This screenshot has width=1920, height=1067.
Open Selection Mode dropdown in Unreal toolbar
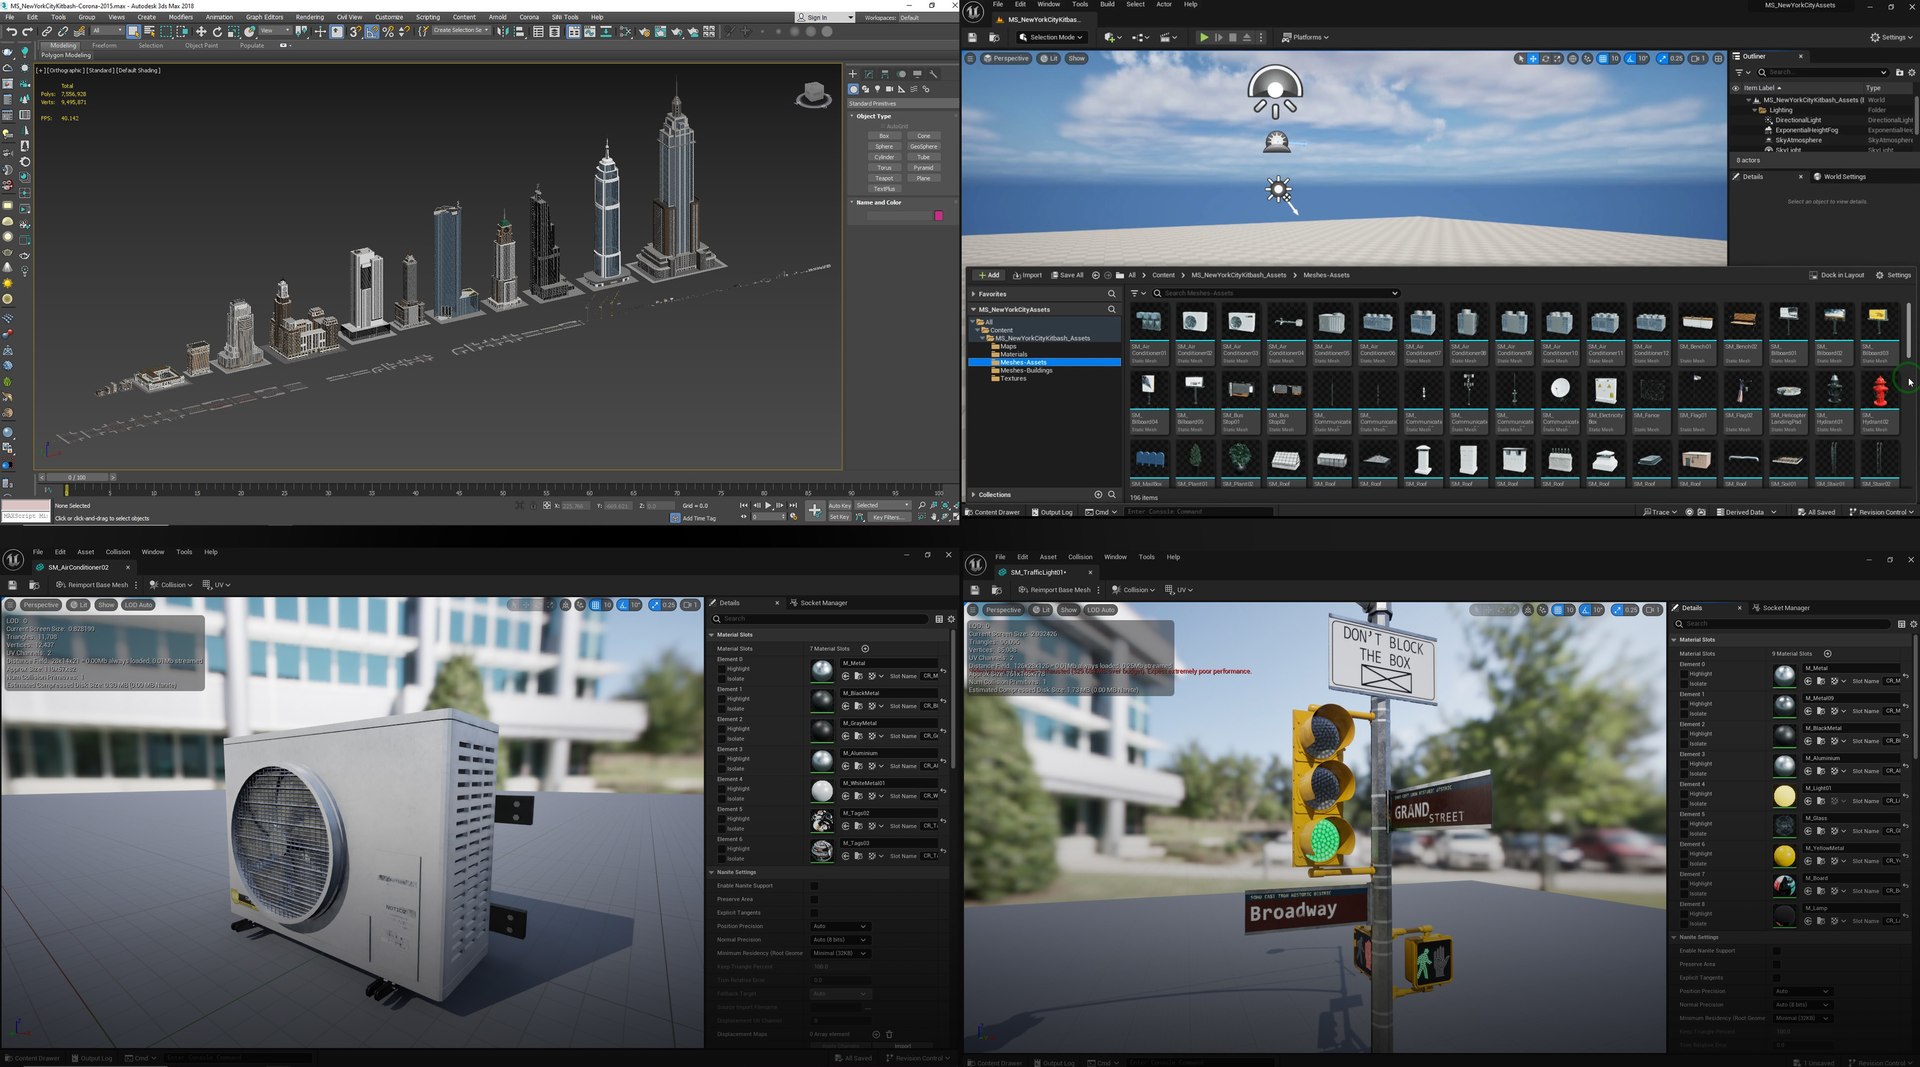pyautogui.click(x=1051, y=37)
